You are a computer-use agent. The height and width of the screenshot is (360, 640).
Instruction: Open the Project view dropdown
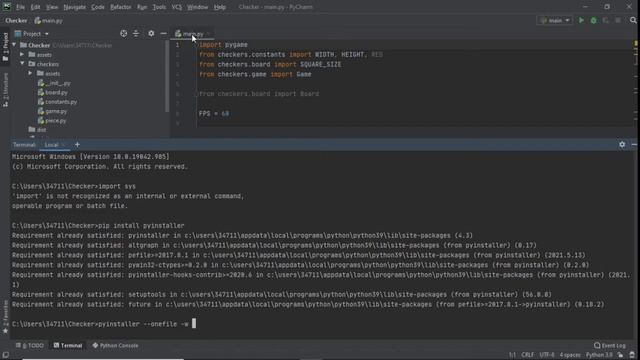(32, 34)
